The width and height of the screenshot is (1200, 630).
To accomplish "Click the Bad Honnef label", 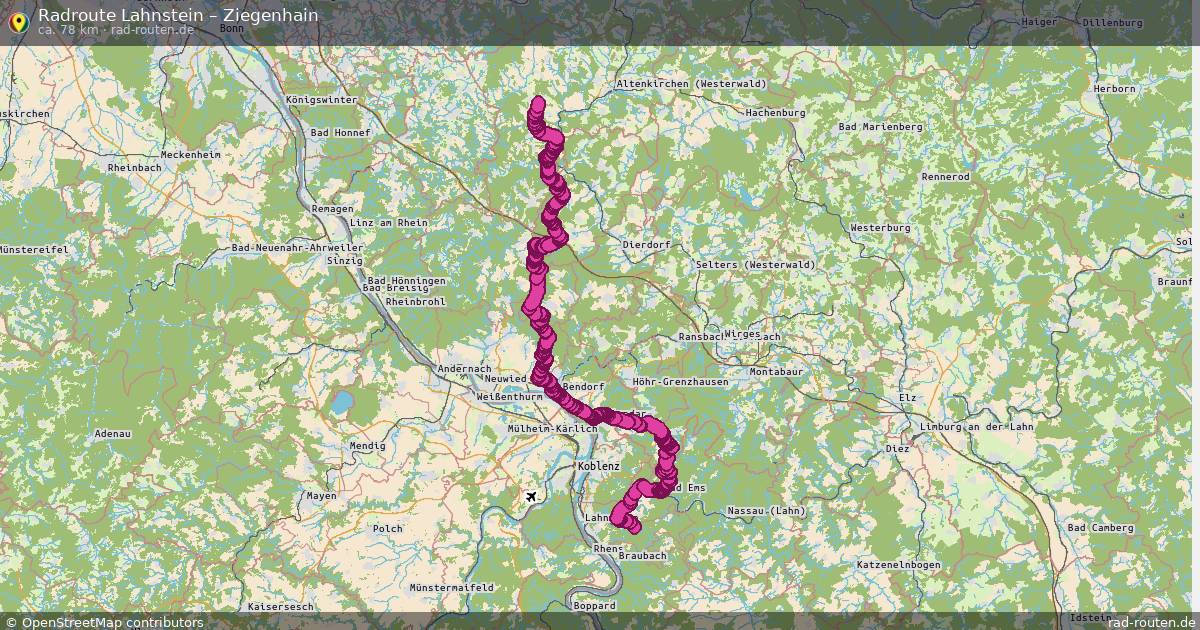I will (x=341, y=133).
